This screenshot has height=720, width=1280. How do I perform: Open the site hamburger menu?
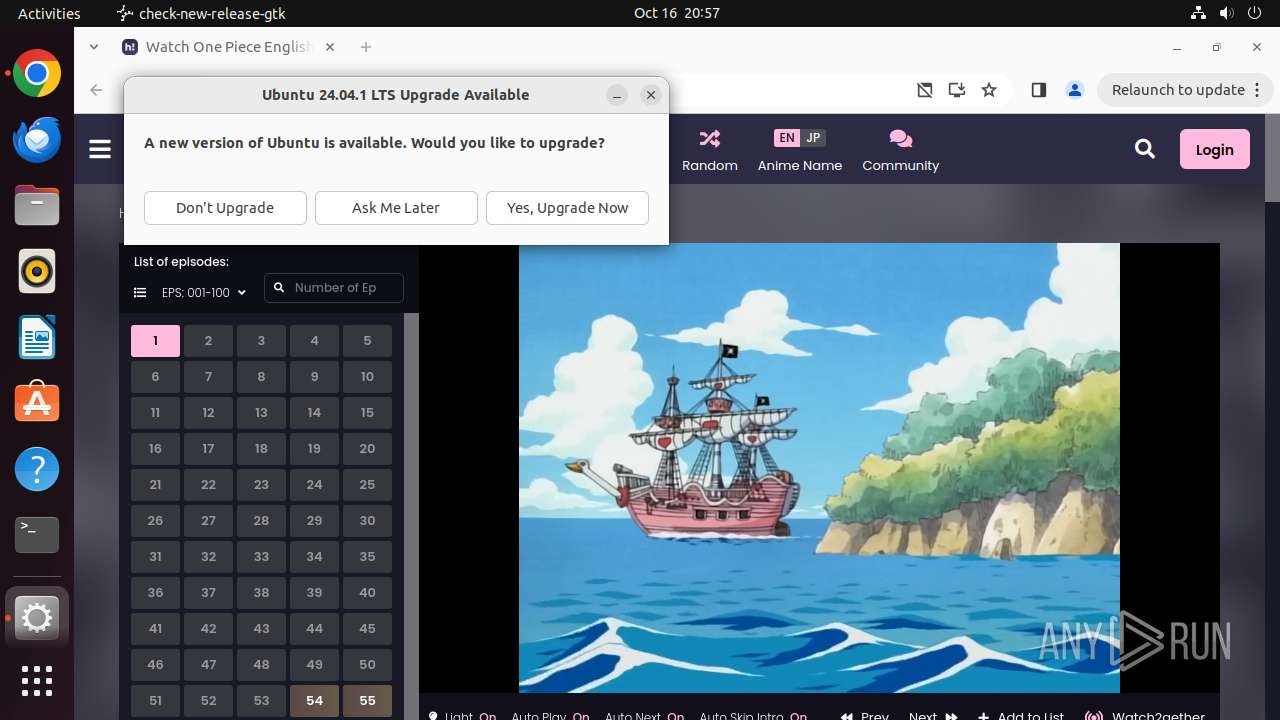[100, 149]
